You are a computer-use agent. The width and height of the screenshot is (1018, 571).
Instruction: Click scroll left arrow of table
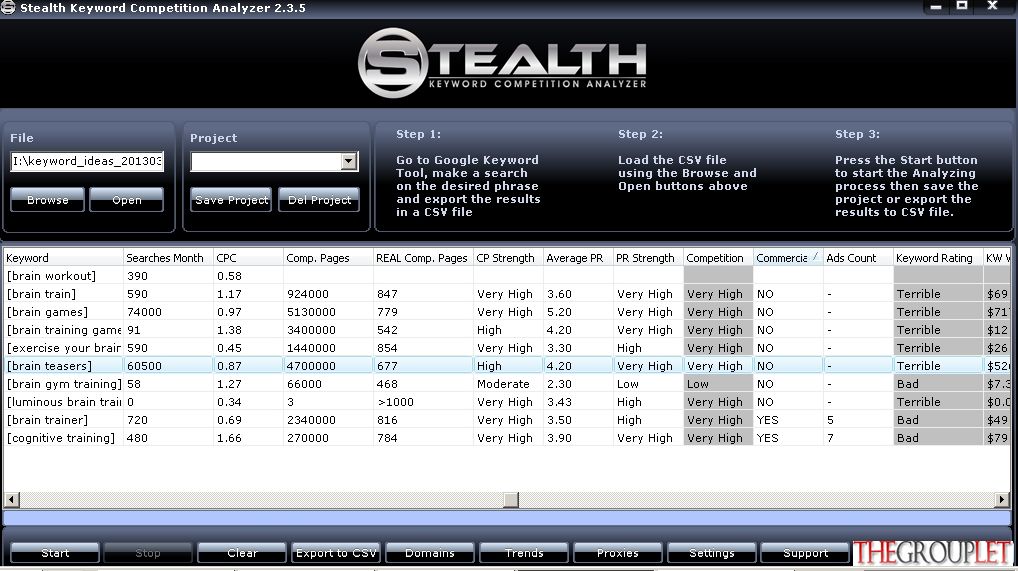click(12, 500)
